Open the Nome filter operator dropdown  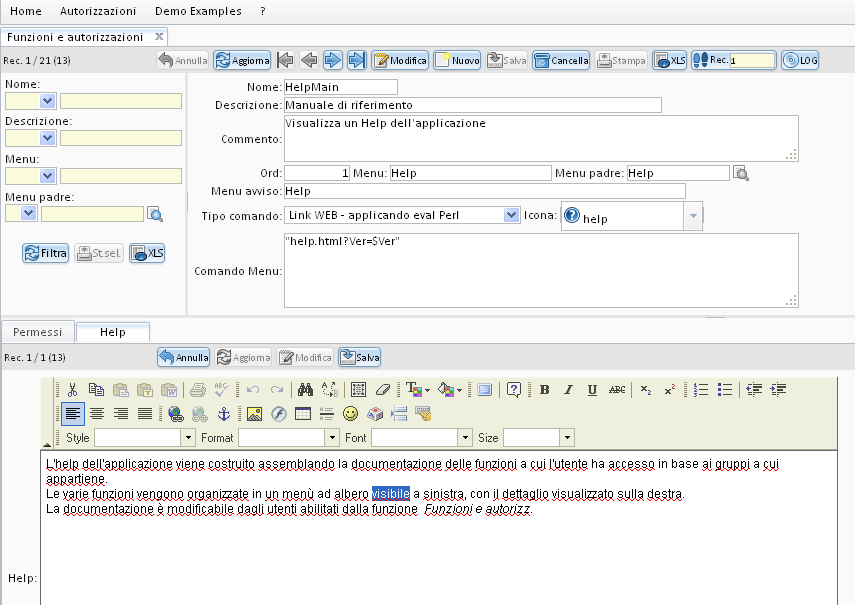[x=47, y=101]
